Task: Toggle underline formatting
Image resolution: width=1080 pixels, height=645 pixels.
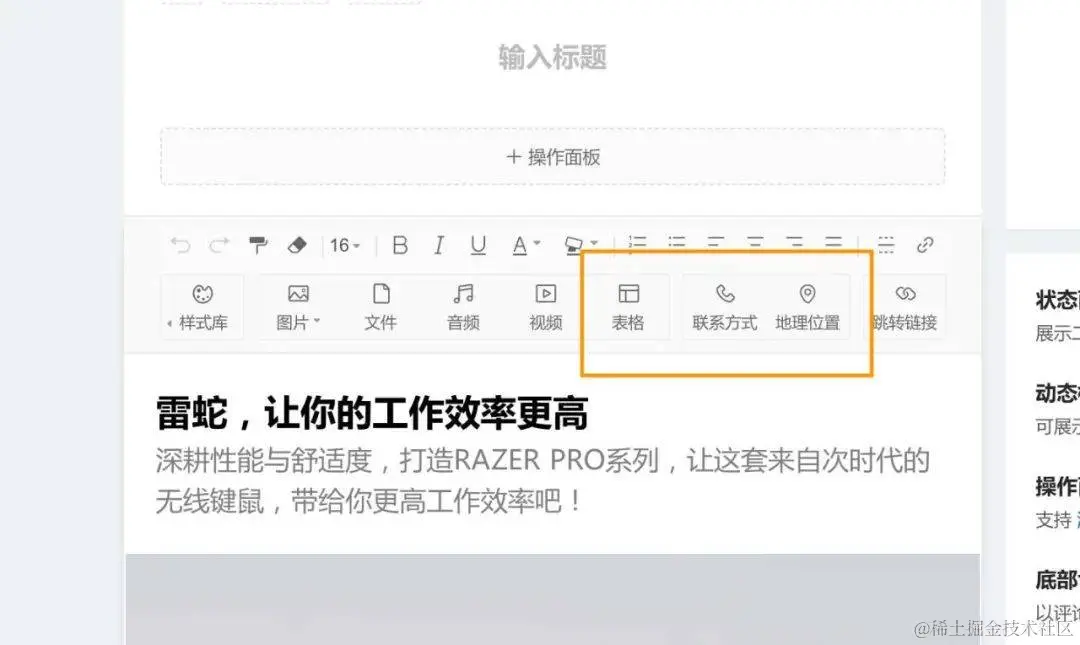Action: pos(478,245)
